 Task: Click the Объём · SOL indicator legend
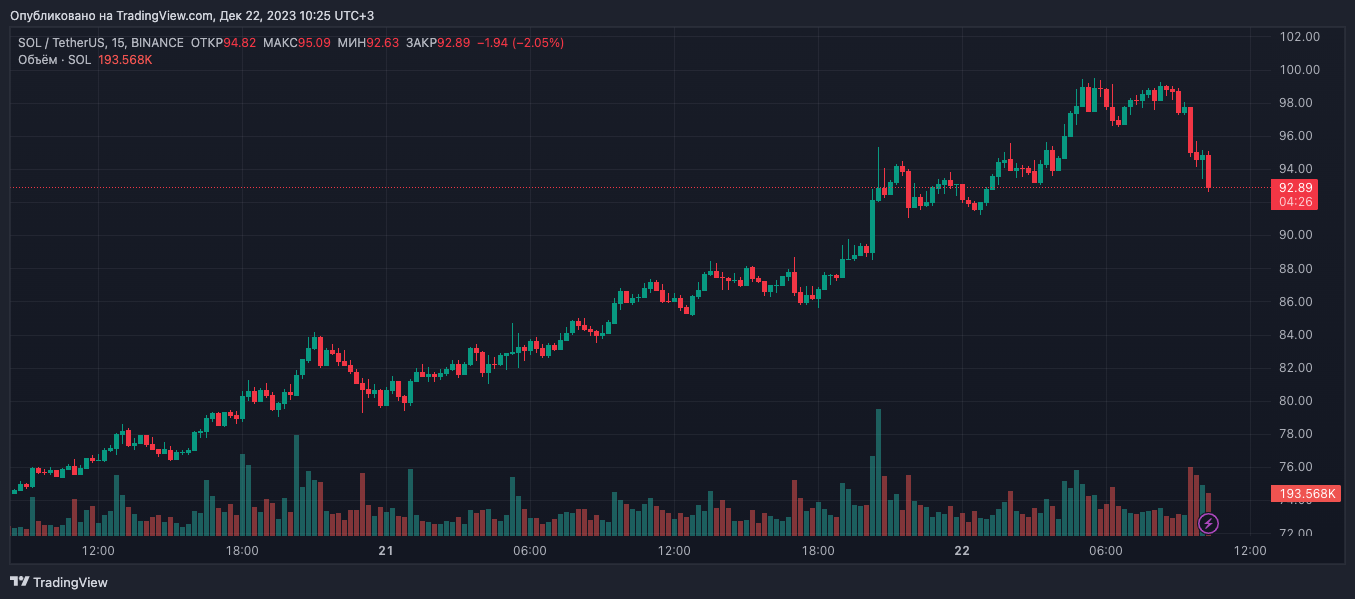pos(54,60)
